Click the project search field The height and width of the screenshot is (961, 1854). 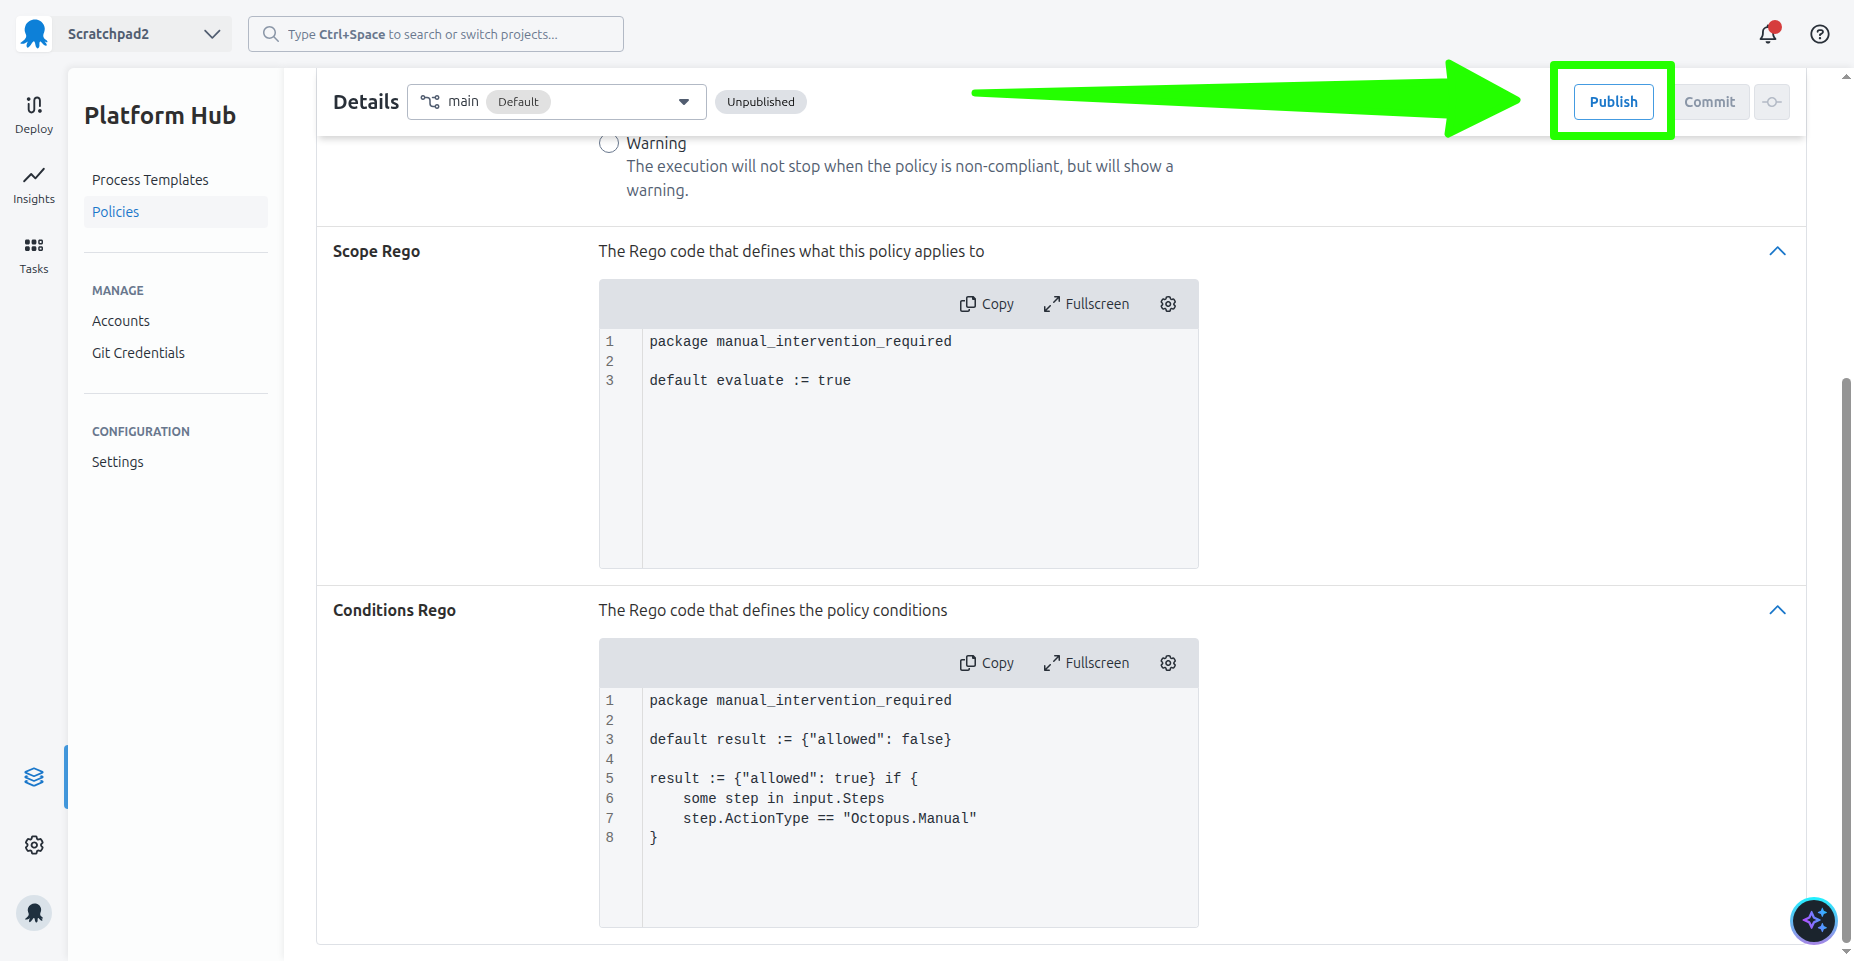click(x=435, y=33)
